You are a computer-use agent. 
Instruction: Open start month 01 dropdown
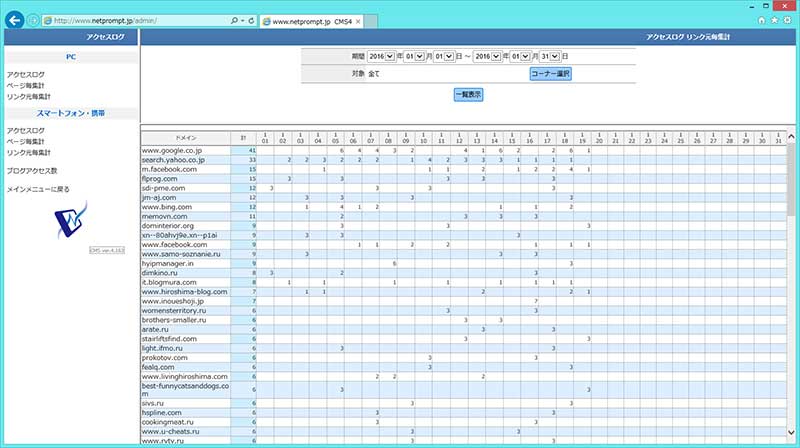click(x=414, y=56)
